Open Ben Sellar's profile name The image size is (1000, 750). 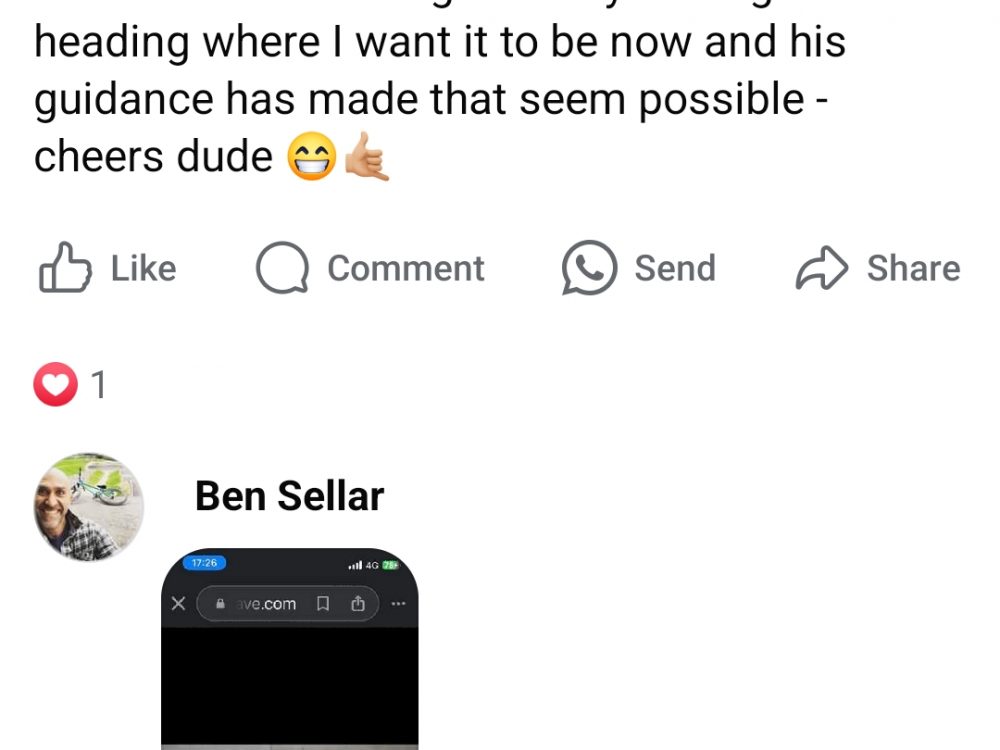pos(289,496)
